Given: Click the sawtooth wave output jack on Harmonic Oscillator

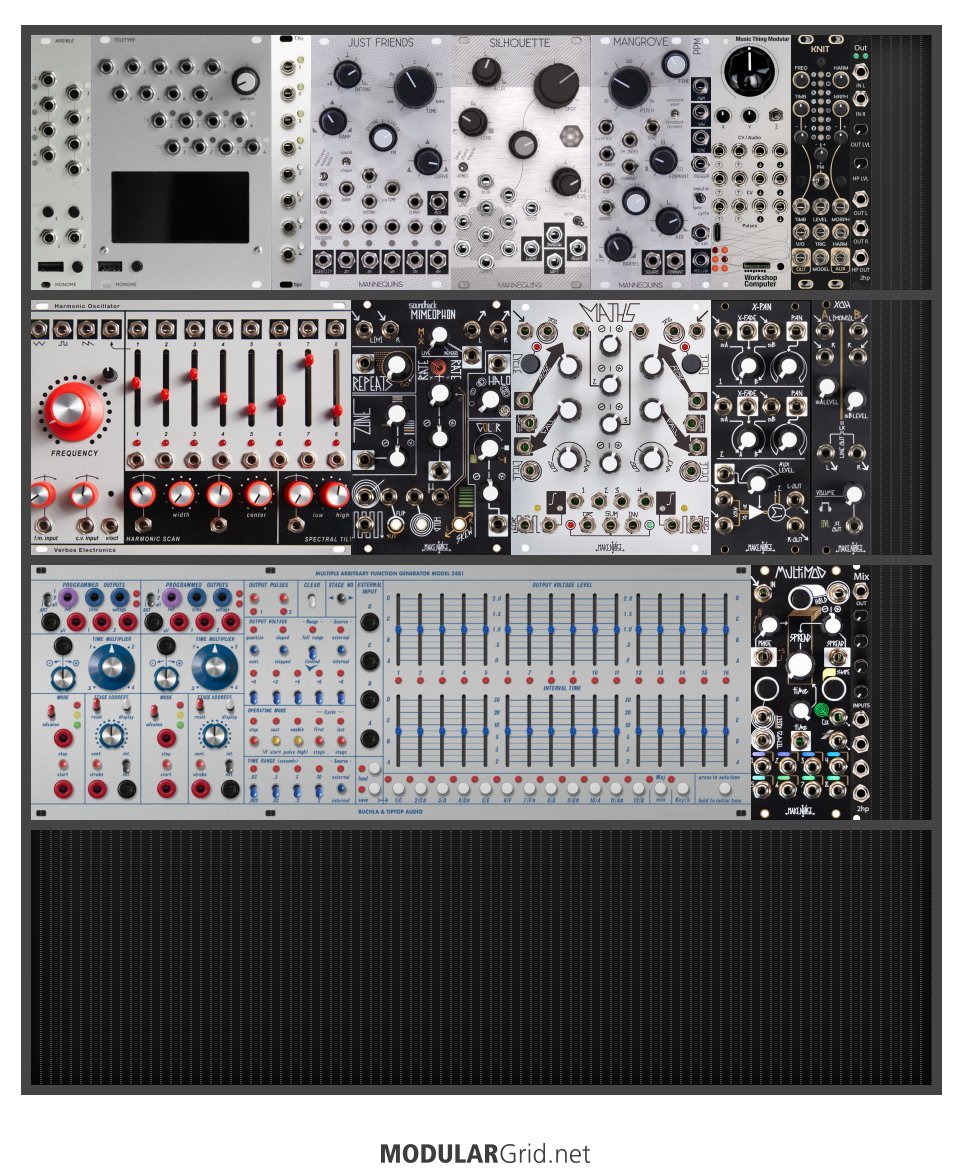Looking at the screenshot, I should (87, 328).
